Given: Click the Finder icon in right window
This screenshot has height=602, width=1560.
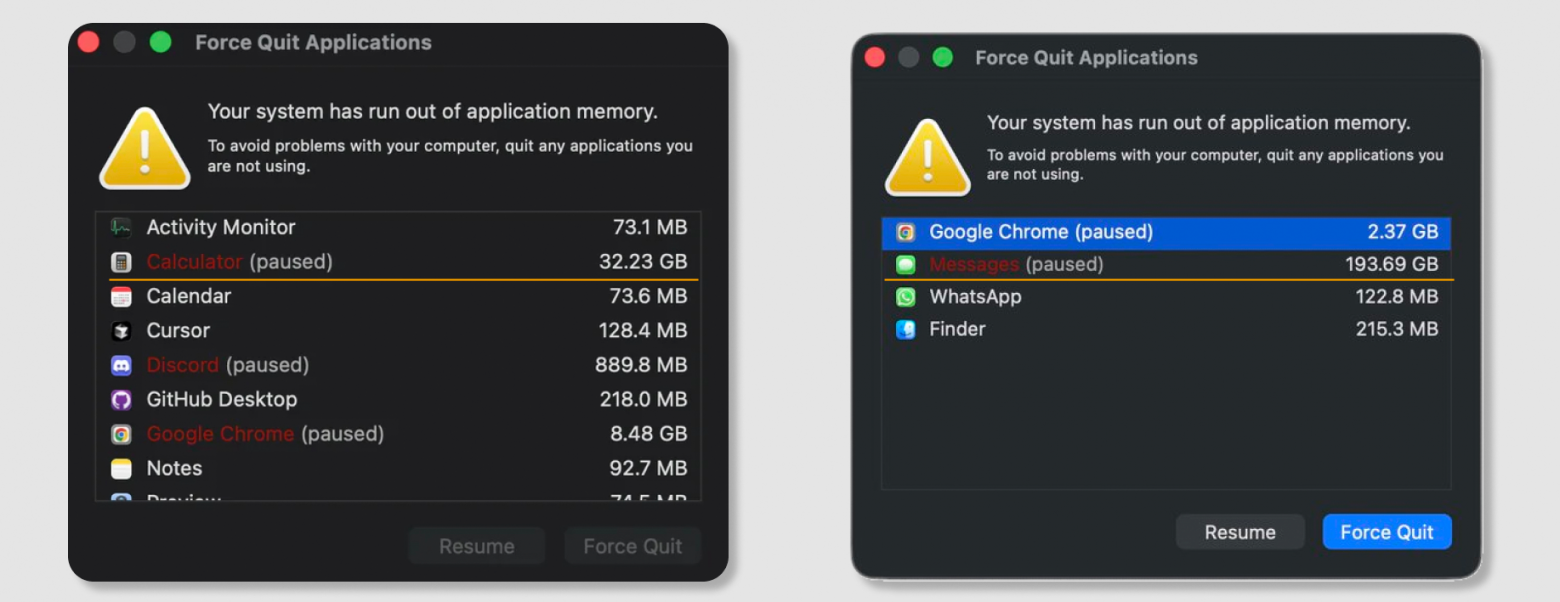Looking at the screenshot, I should coord(906,330).
